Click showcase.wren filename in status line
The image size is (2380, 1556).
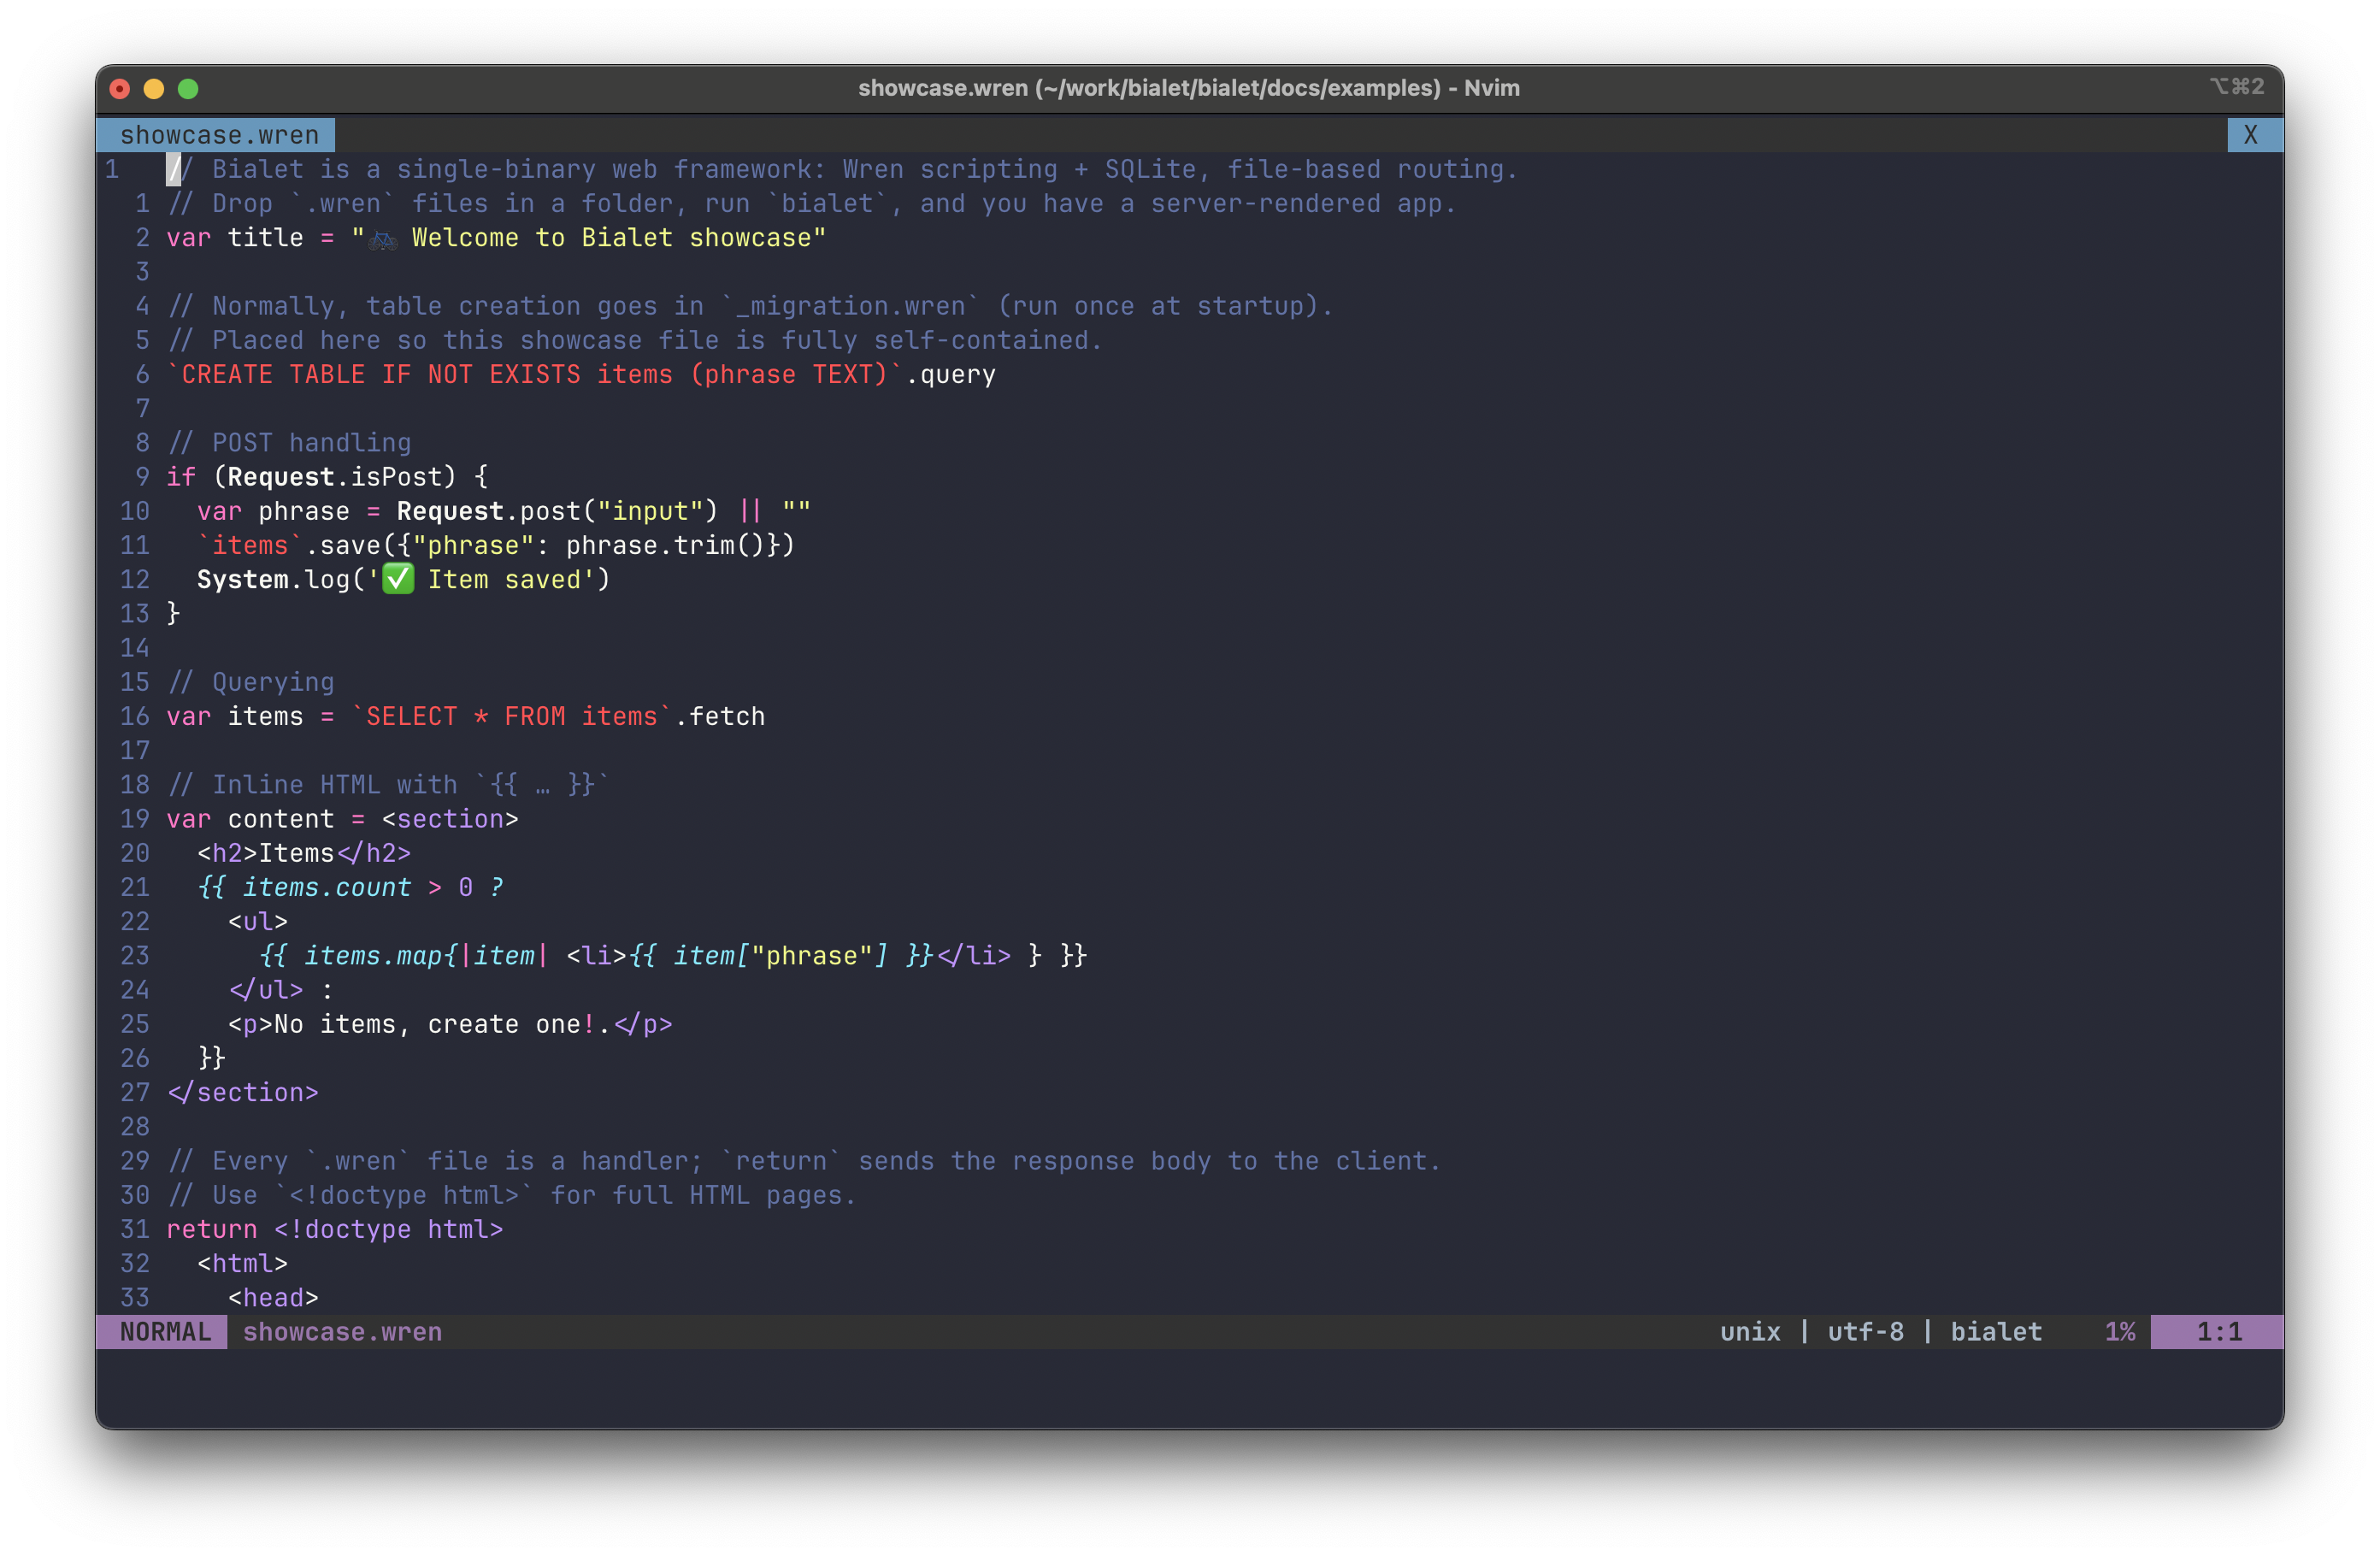(342, 1332)
